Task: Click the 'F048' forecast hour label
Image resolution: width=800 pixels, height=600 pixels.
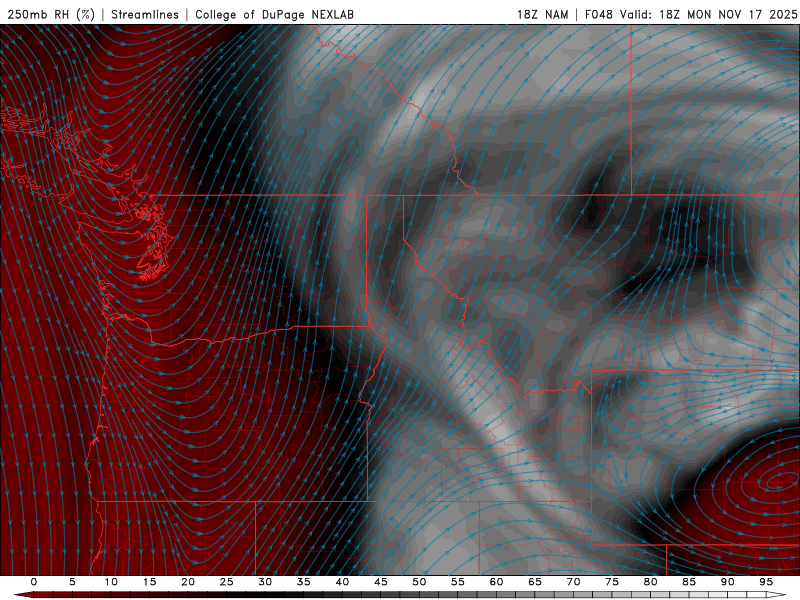Action: tap(598, 14)
